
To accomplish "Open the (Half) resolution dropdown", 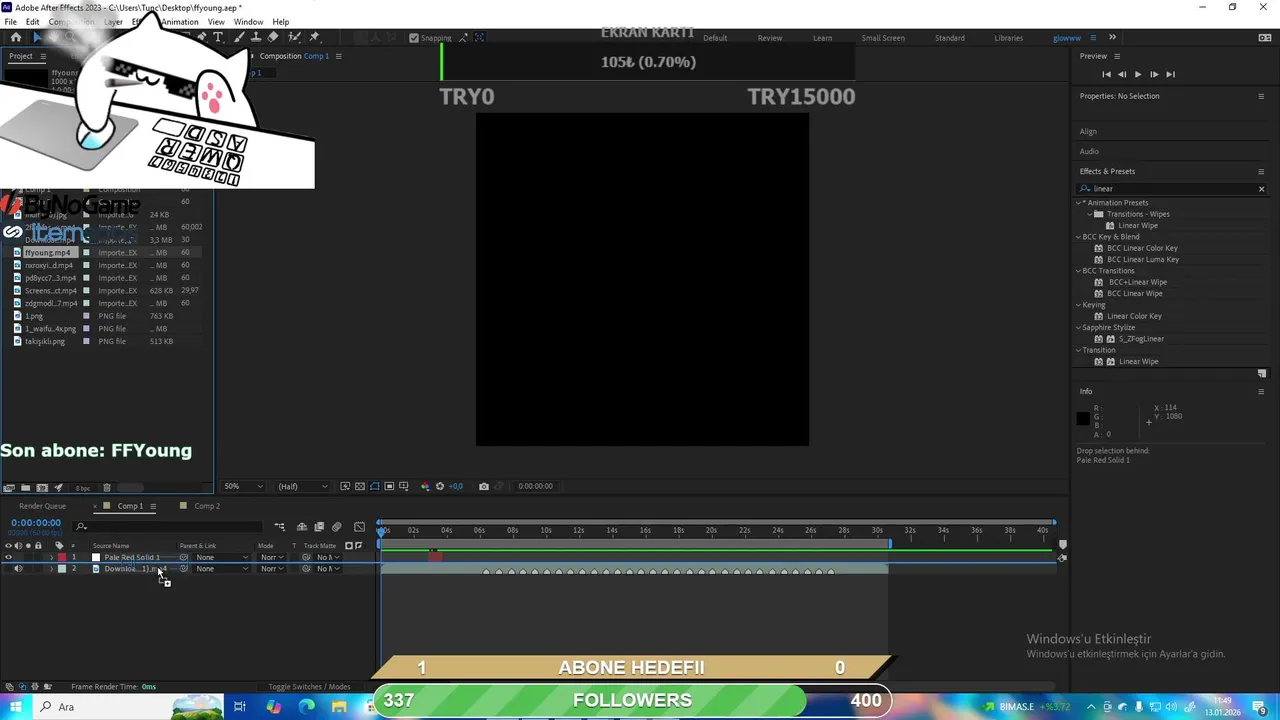I will (301, 486).
